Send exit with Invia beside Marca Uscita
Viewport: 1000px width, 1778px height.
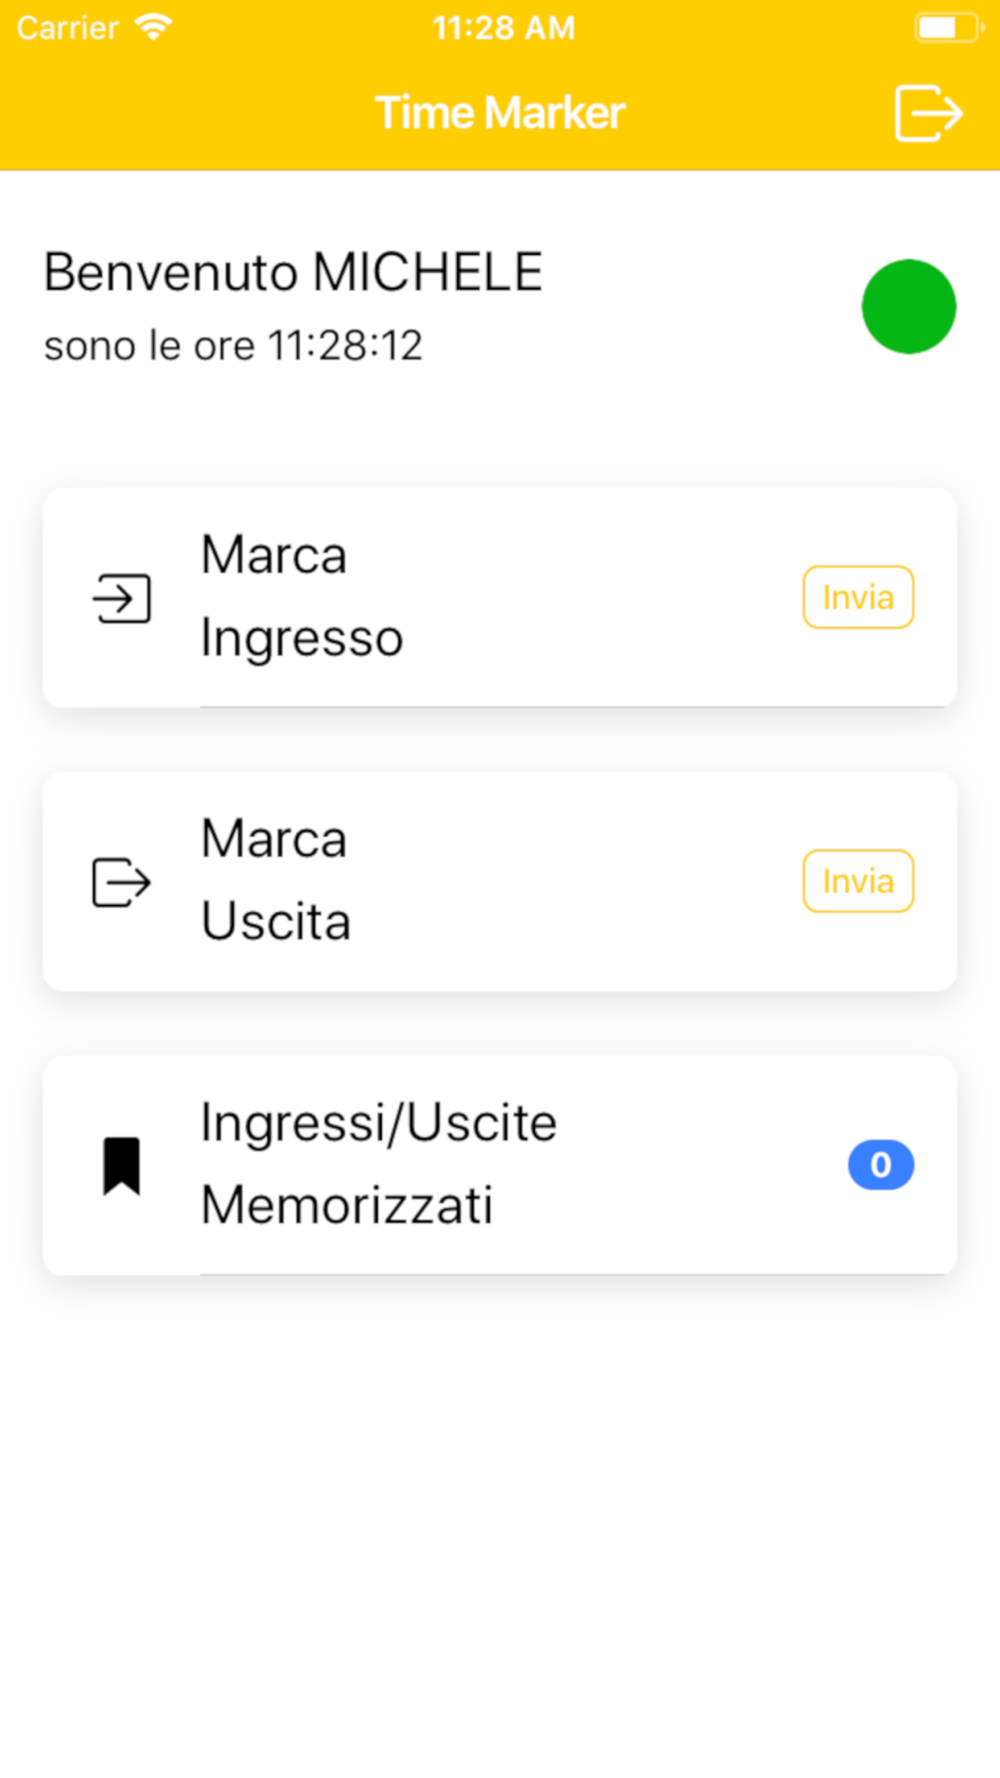[x=858, y=881]
